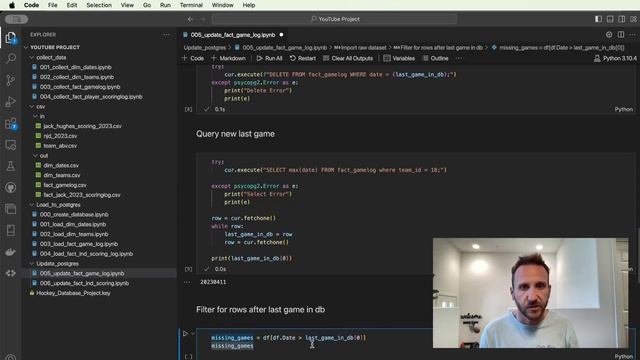Open the File menu
Viewport: 640px width, 360px height.
coord(52,5)
